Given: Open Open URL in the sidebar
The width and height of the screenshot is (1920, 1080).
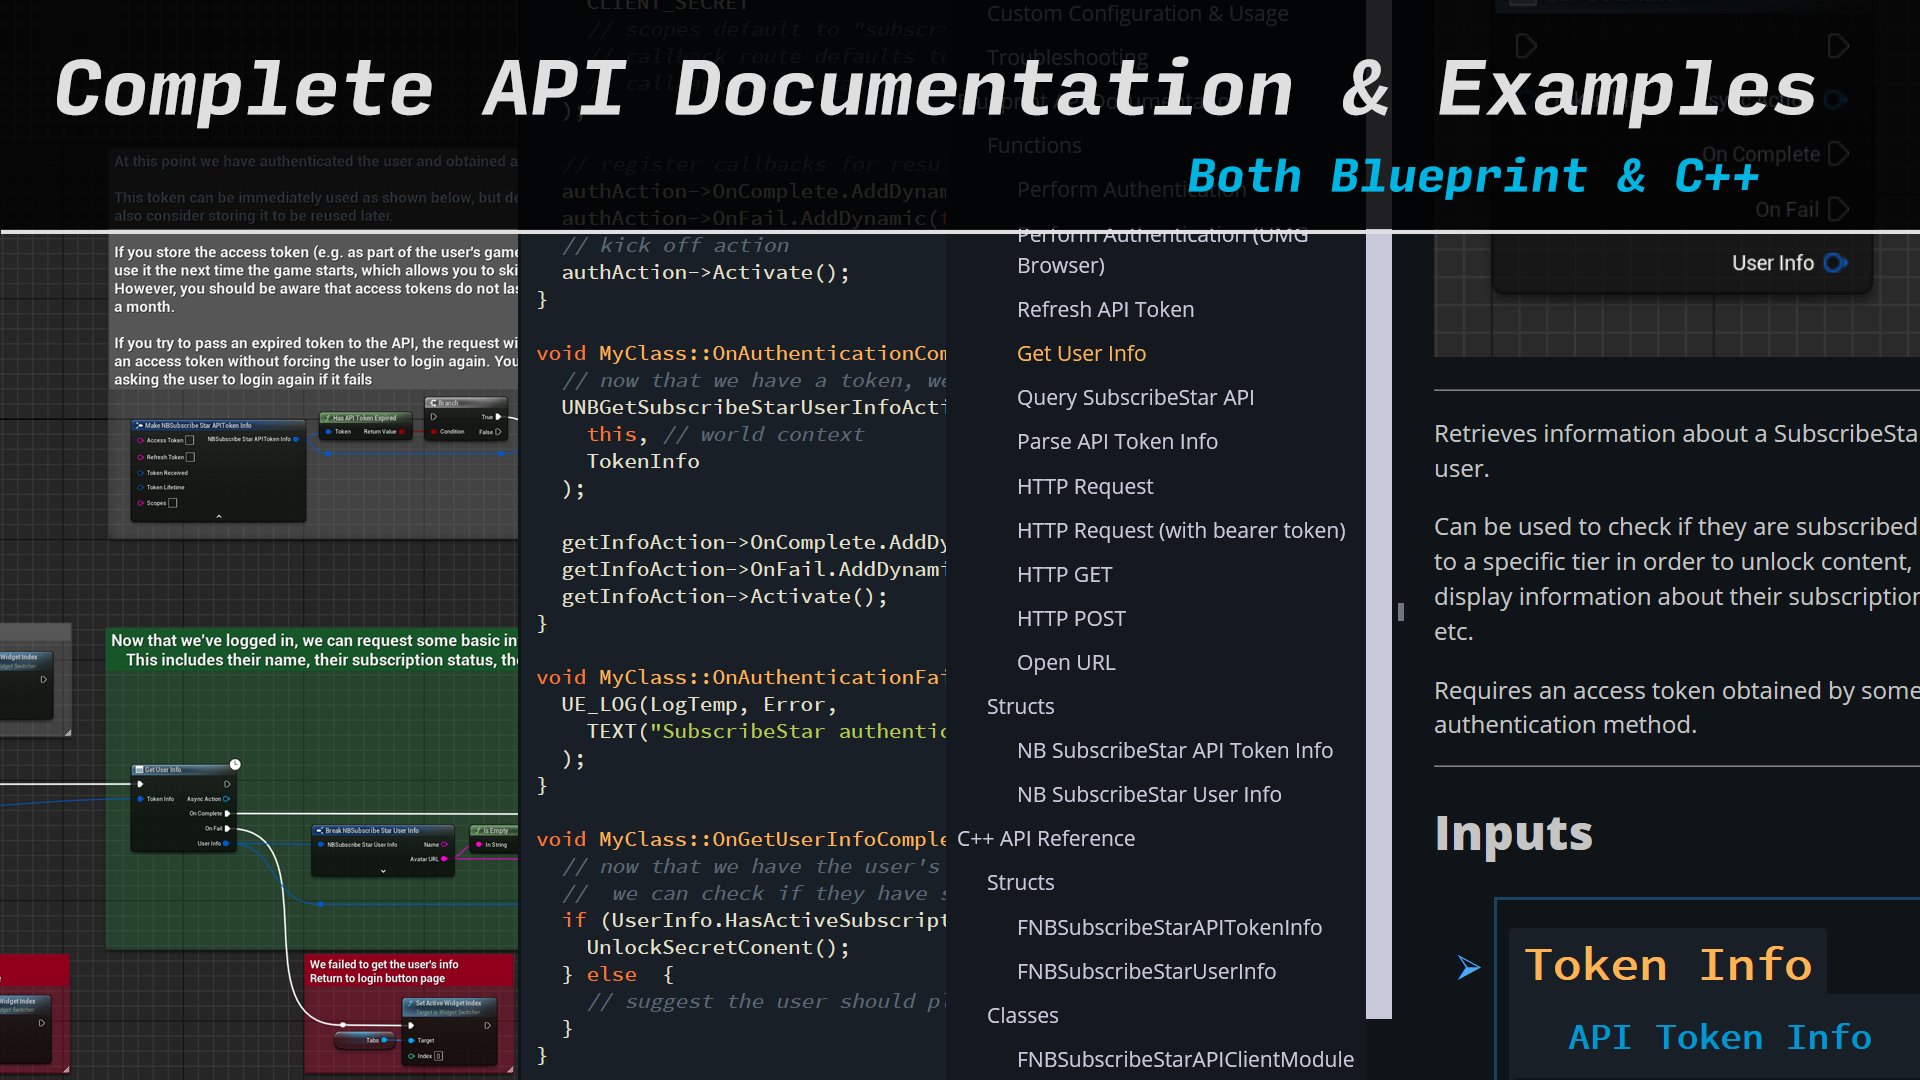Looking at the screenshot, I should (x=1066, y=663).
